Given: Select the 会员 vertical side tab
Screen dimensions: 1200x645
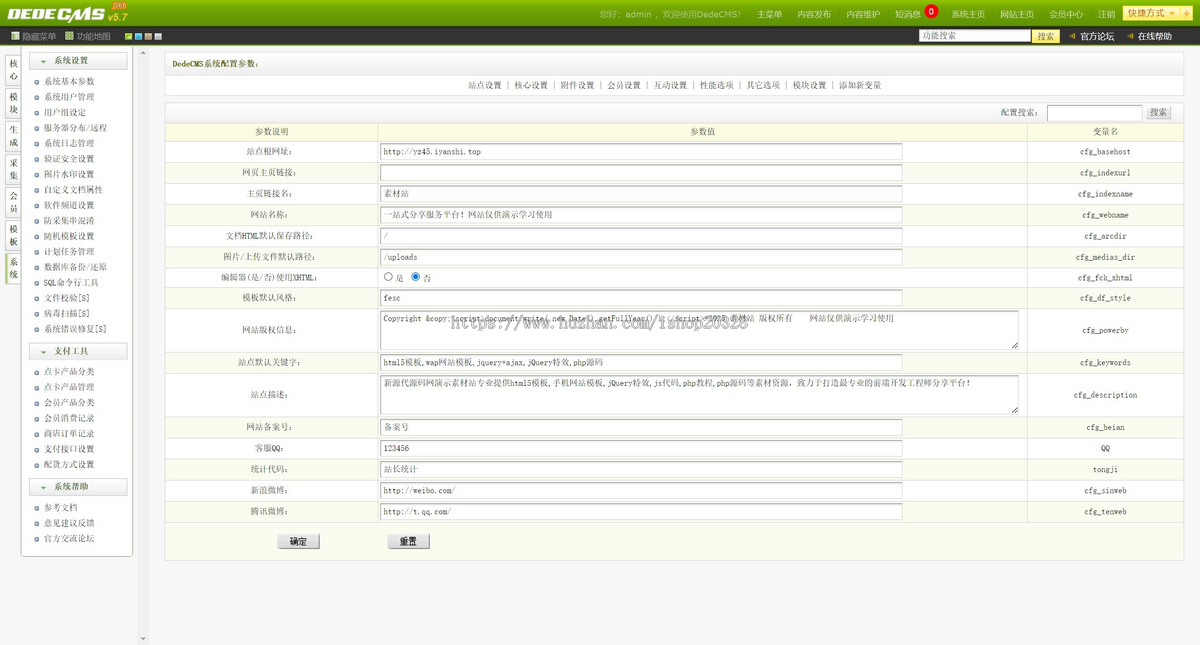Looking at the screenshot, I should tap(13, 201).
